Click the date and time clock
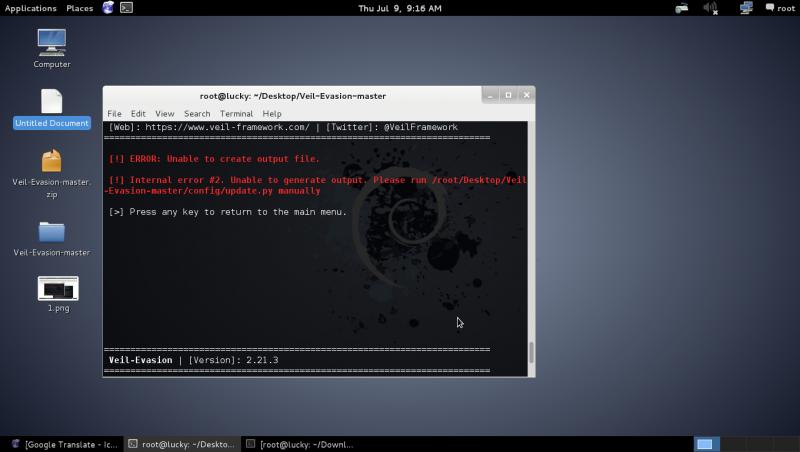 [400, 8]
